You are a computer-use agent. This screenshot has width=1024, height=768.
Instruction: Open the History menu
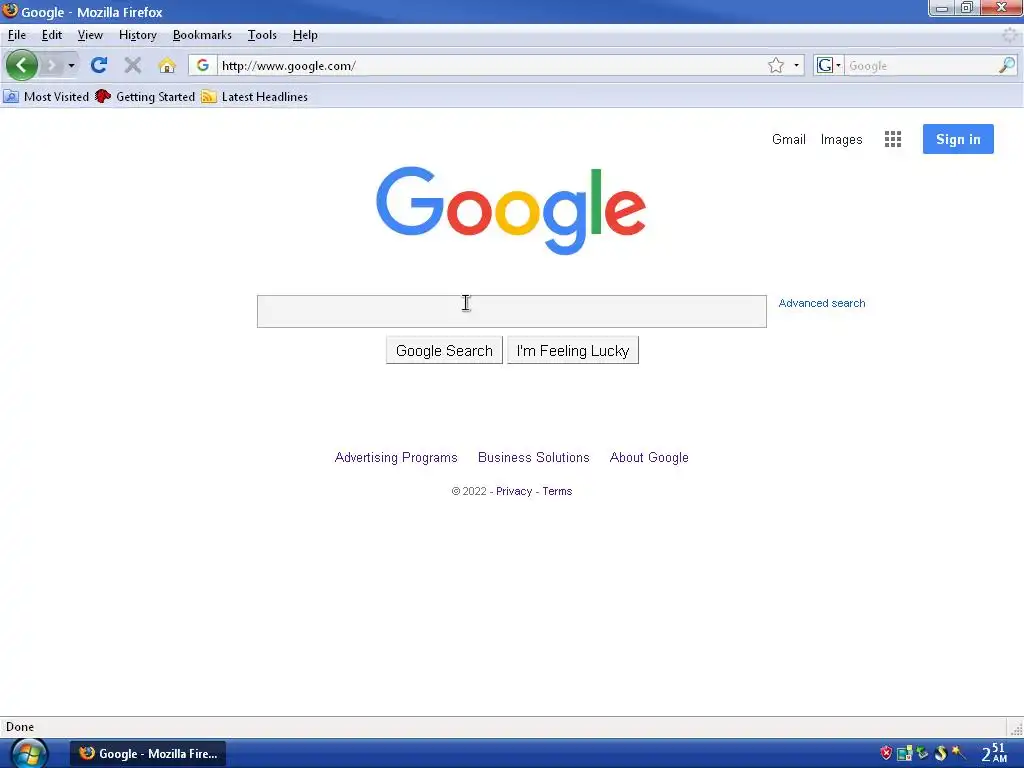(137, 35)
